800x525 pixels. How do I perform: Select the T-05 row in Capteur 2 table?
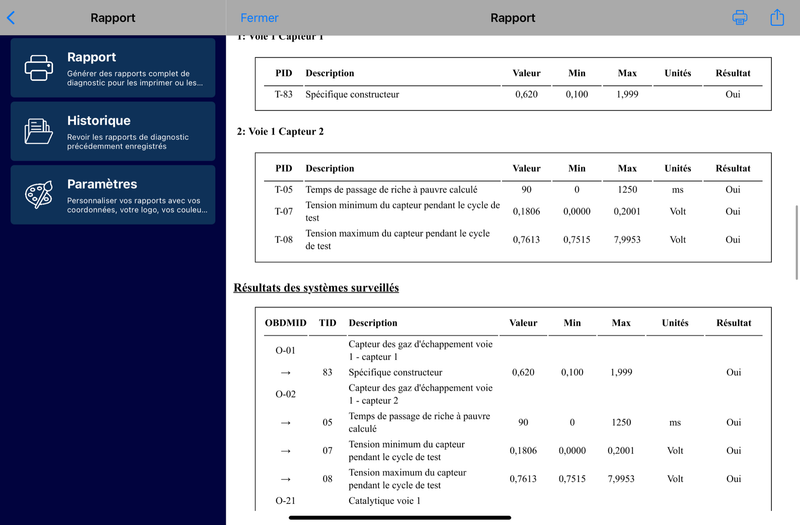pyautogui.click(x=513, y=190)
